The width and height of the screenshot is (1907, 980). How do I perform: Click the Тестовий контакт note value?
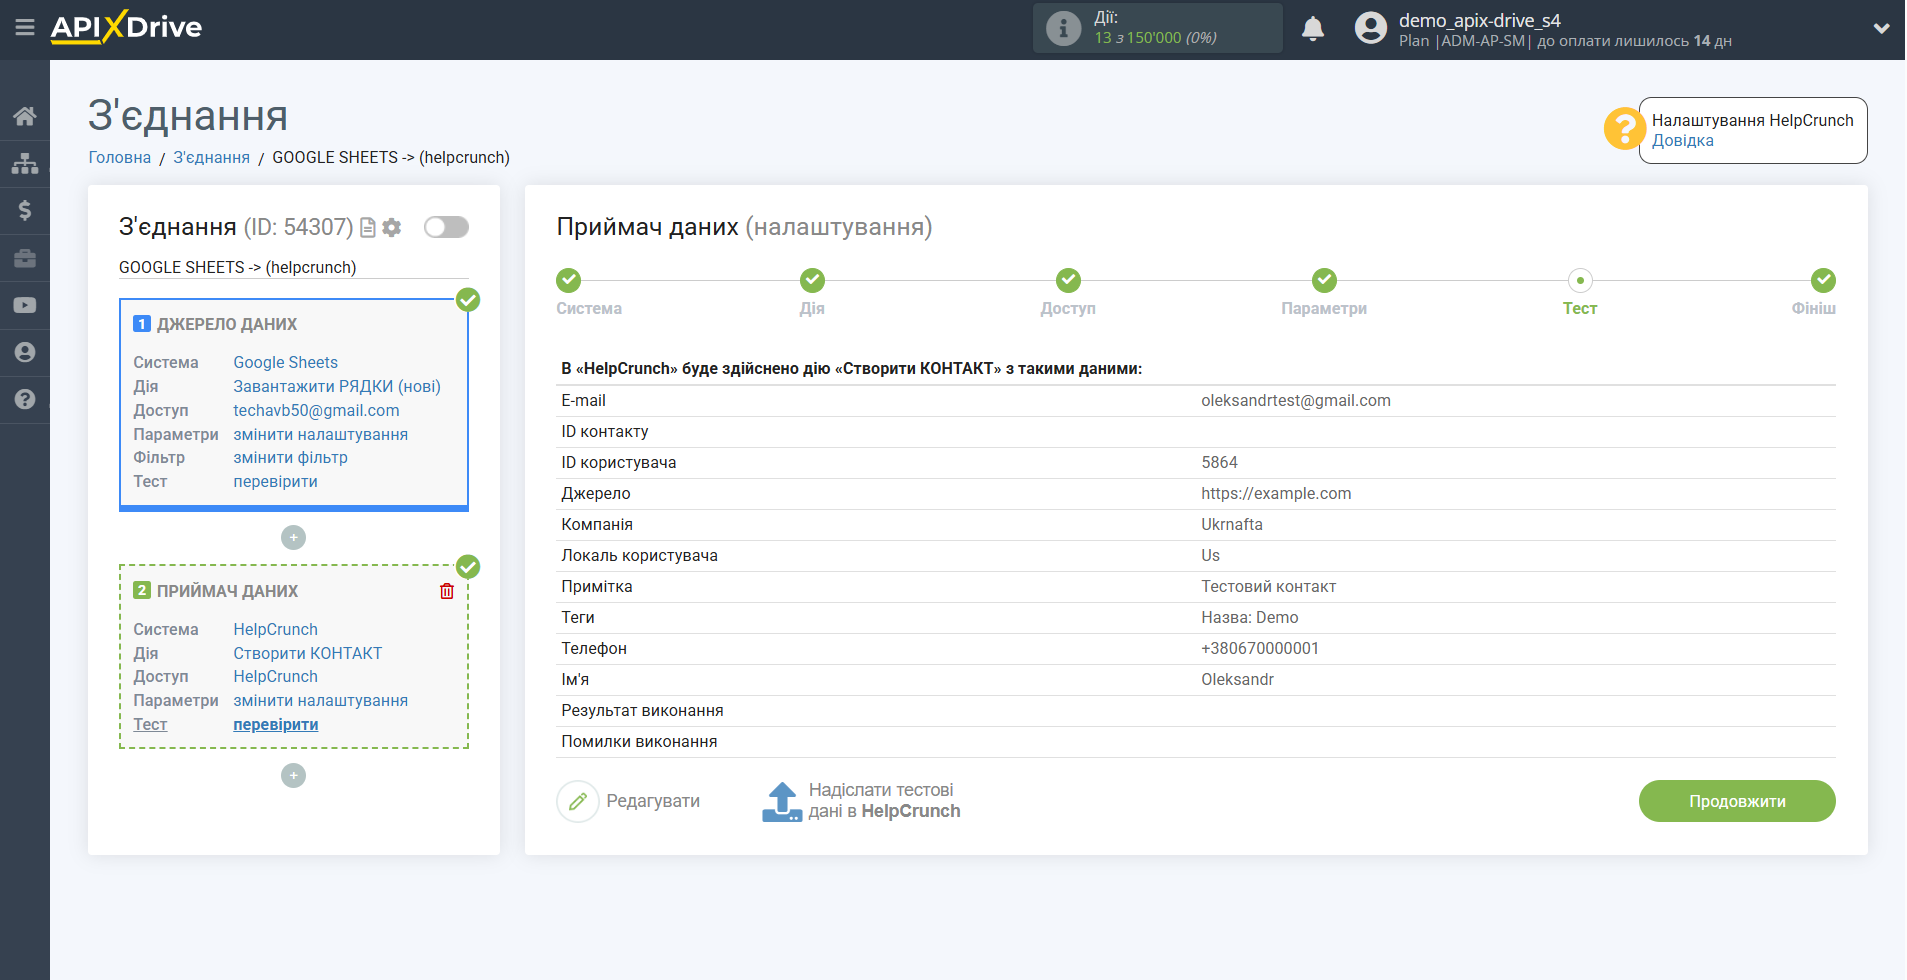click(1269, 587)
